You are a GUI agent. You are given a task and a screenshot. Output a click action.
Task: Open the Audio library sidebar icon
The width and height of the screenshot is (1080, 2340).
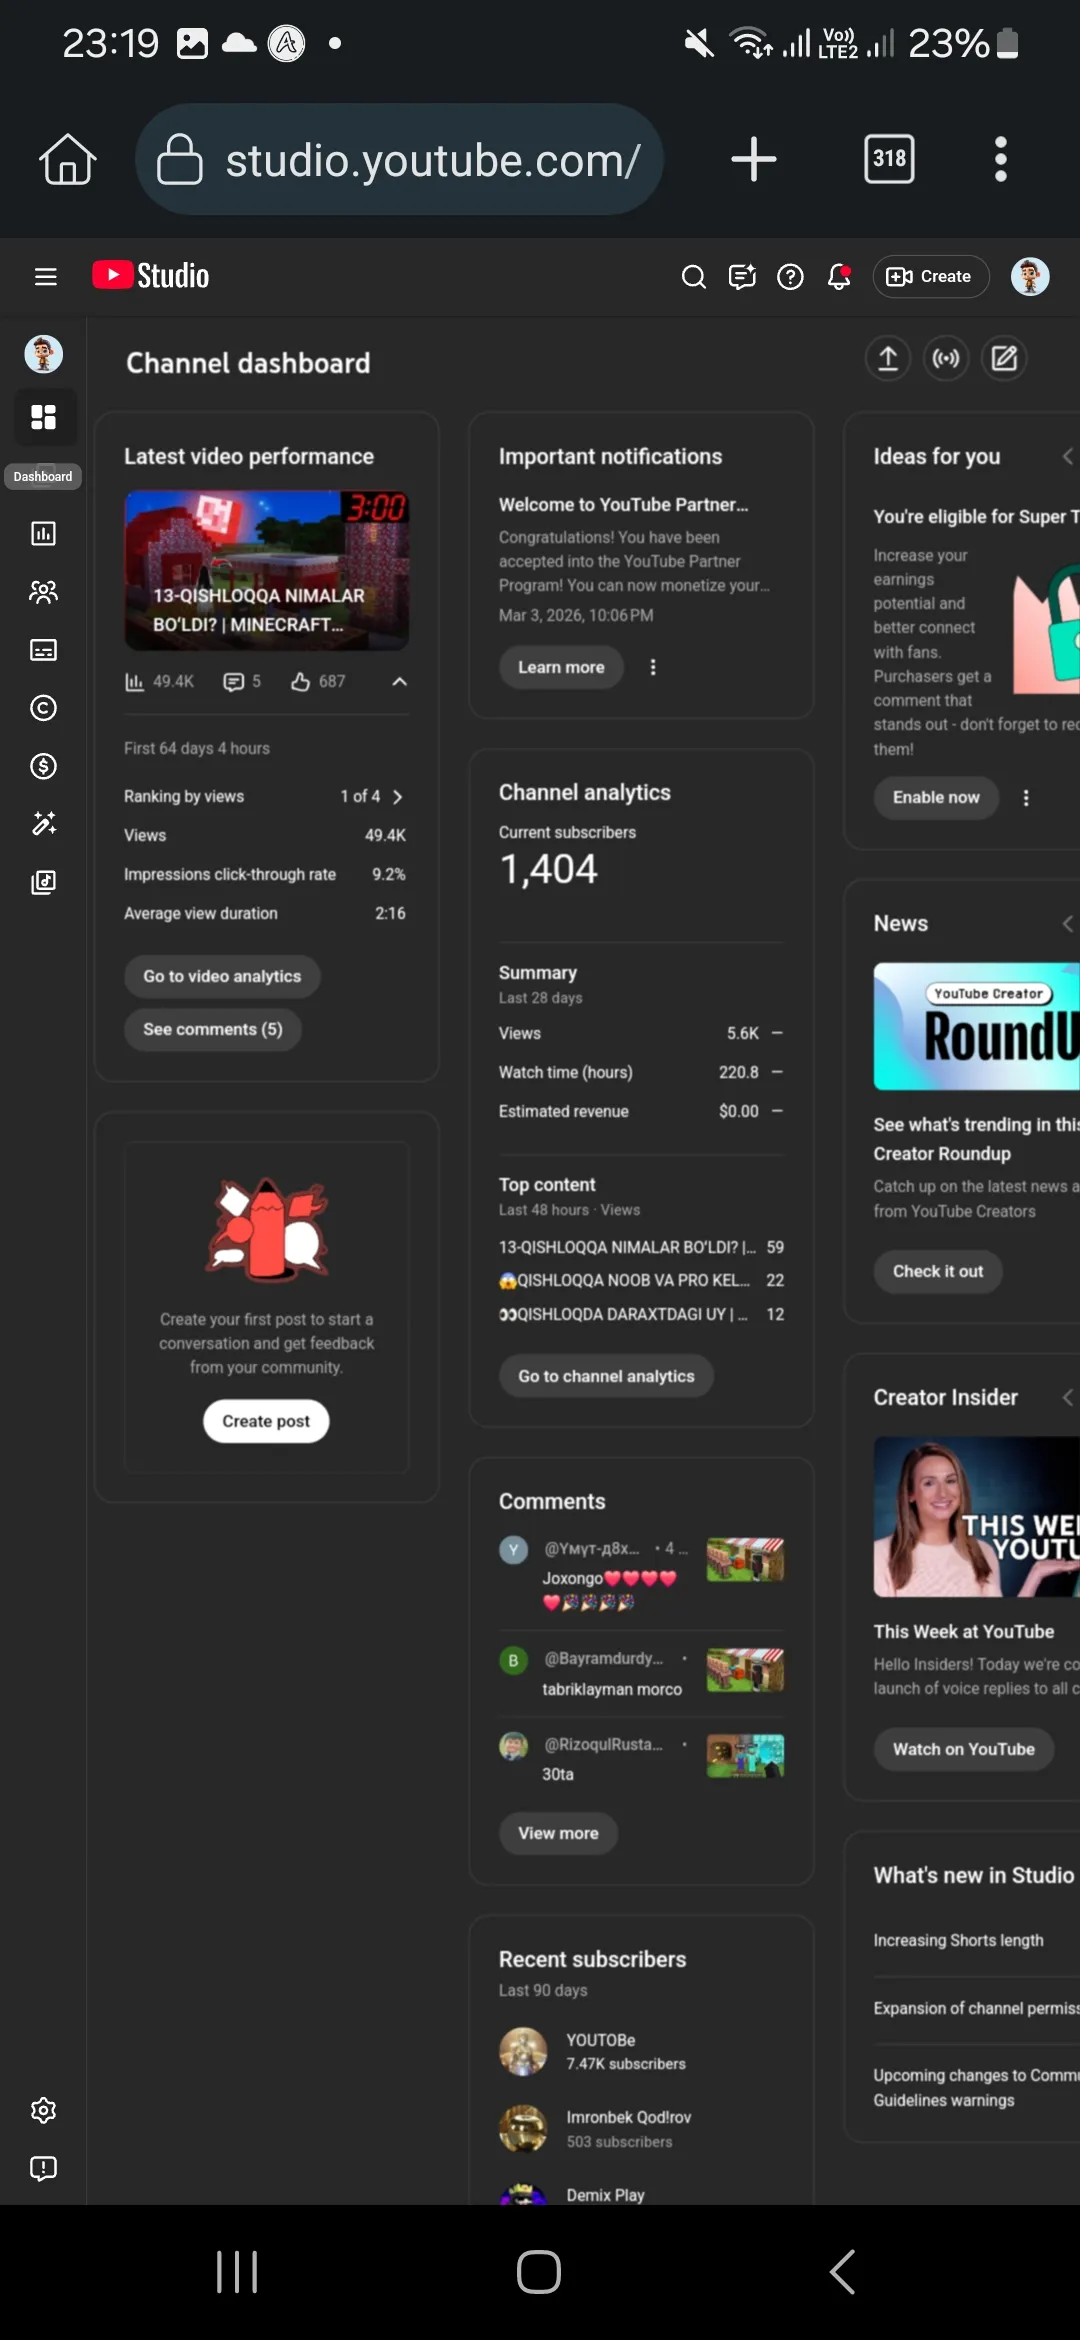click(43, 882)
